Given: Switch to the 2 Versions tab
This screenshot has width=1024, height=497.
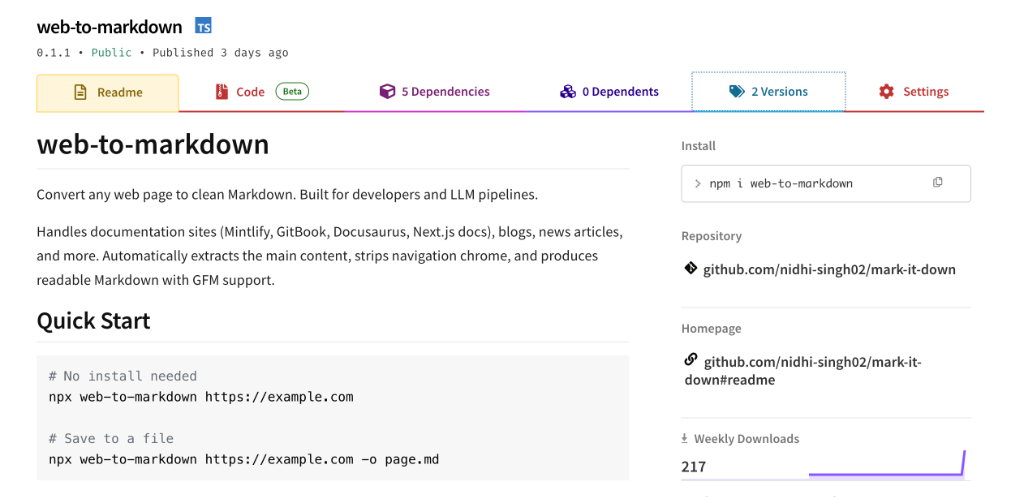Looking at the screenshot, I should 769,92.
